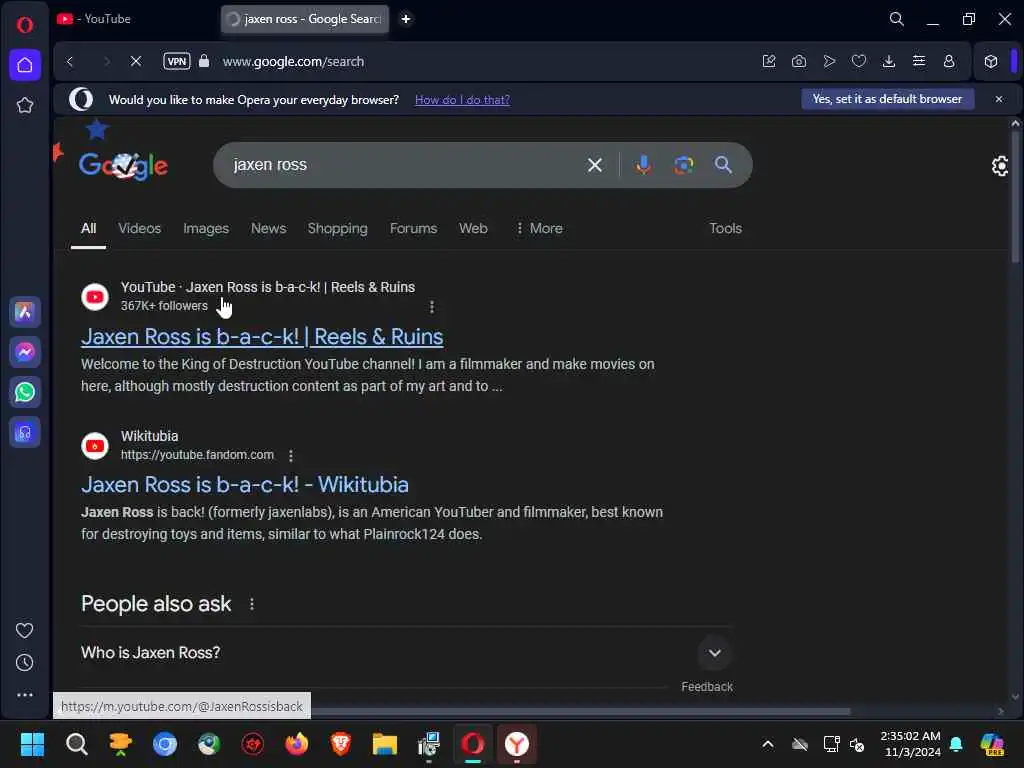This screenshot has width=1024, height=768.
Task: Open Google quick settings gear
Action: tap(999, 166)
